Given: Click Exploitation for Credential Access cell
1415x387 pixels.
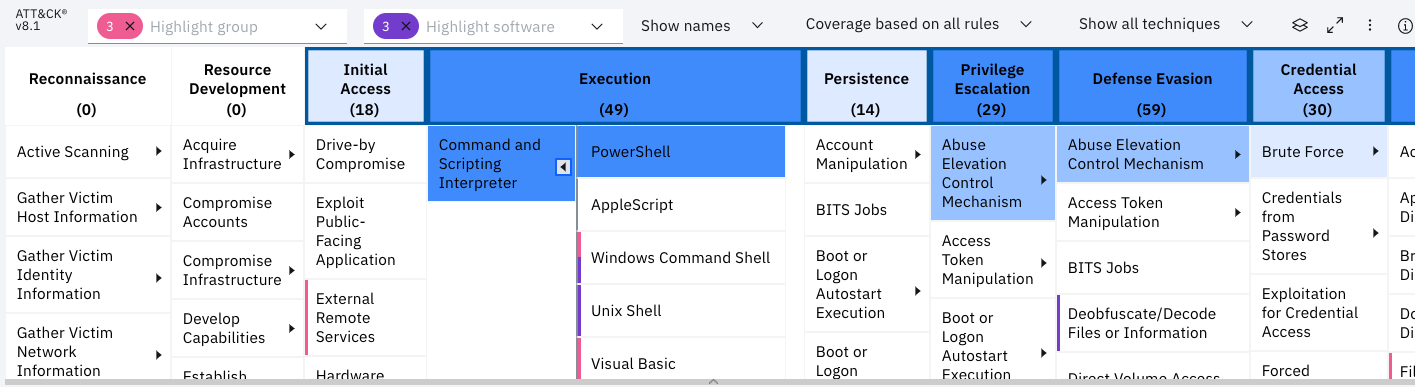Looking at the screenshot, I should tap(1318, 313).
